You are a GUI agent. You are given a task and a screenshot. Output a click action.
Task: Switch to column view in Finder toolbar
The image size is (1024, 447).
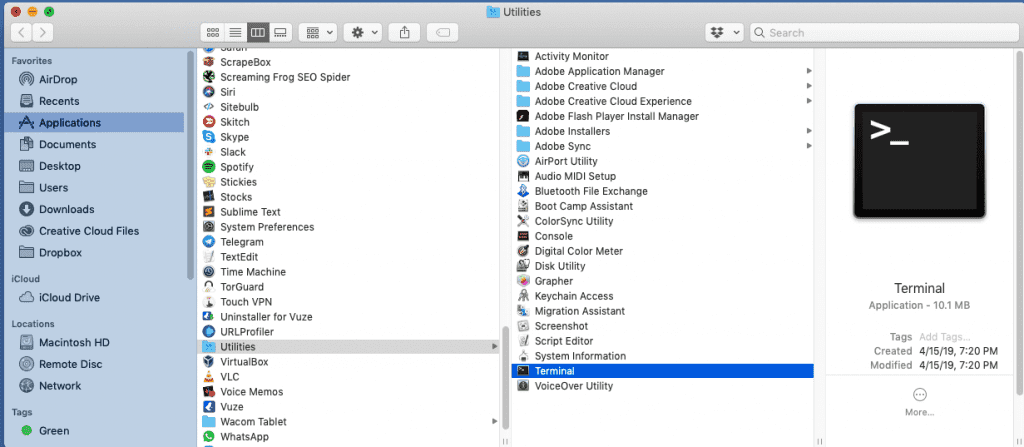click(x=258, y=32)
